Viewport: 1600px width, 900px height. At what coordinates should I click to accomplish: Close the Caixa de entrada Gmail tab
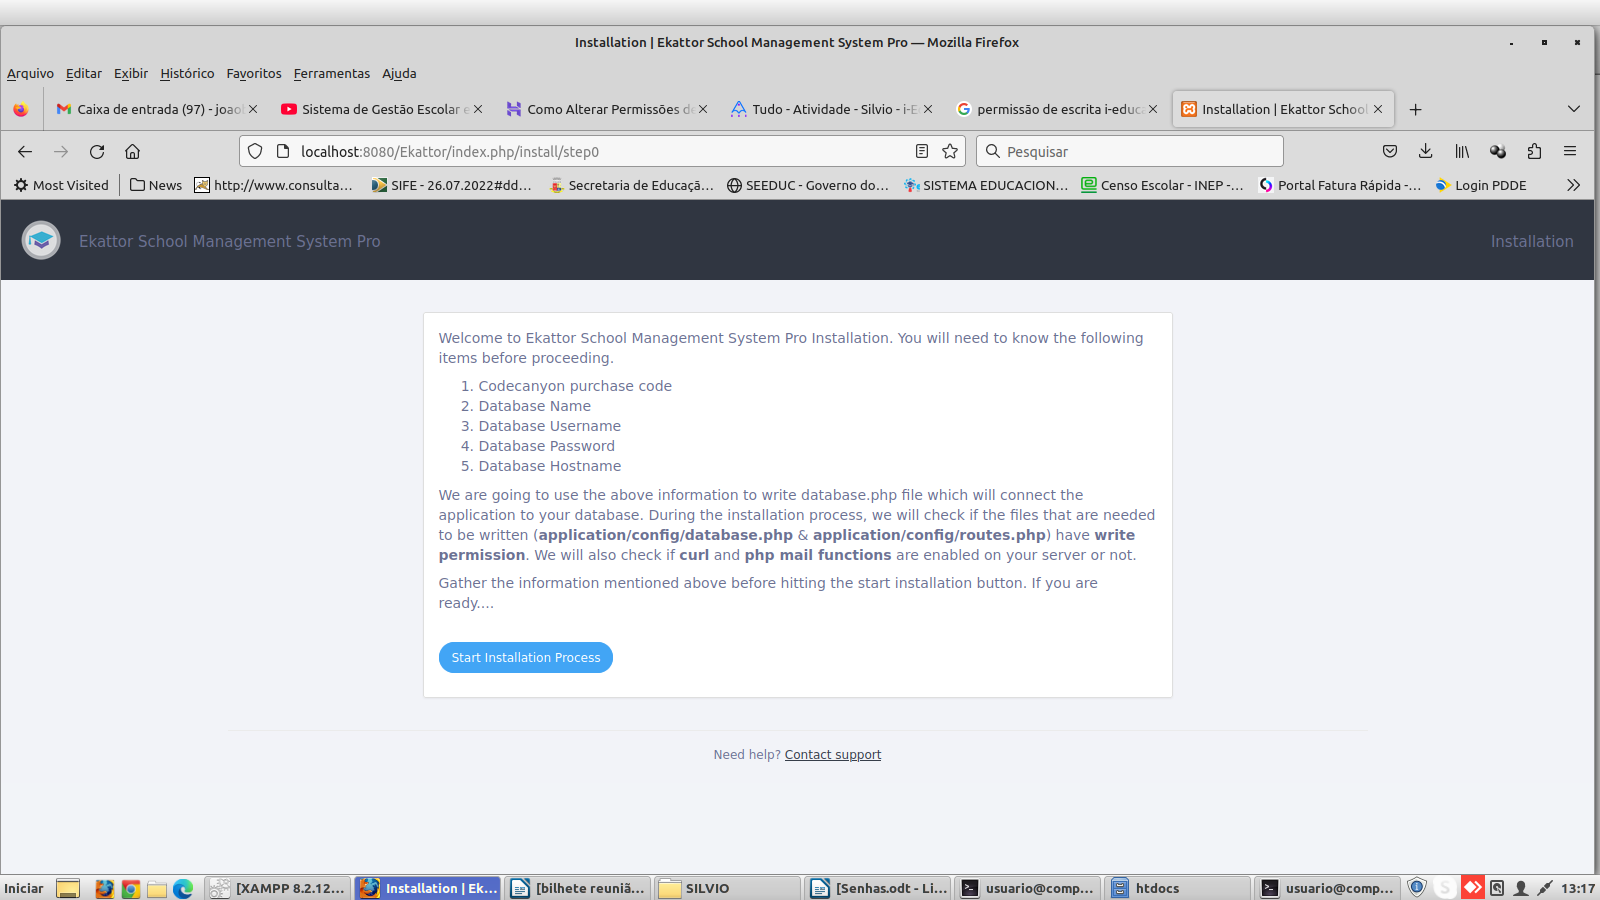click(x=253, y=109)
